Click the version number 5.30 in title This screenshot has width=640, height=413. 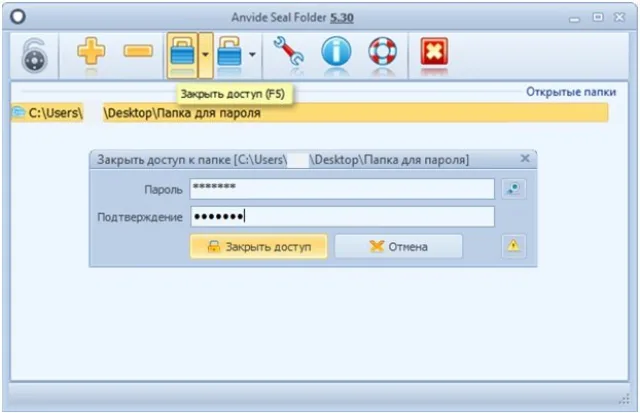coord(342,18)
